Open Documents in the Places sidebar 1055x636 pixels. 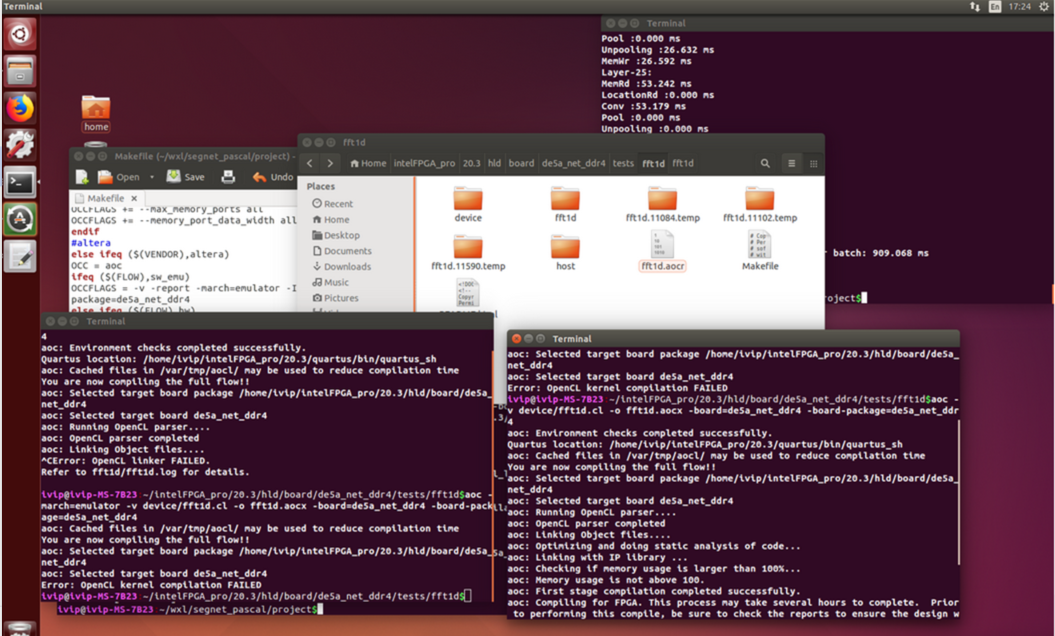(342, 251)
